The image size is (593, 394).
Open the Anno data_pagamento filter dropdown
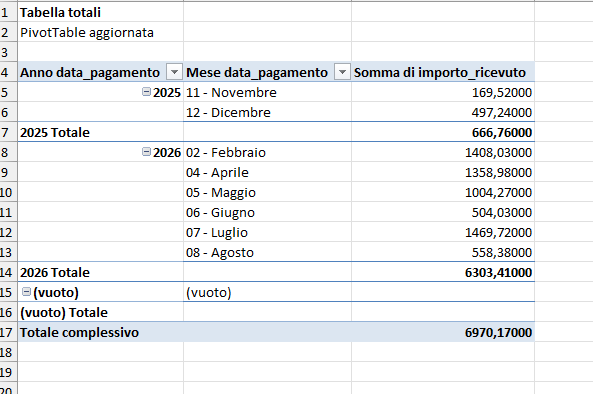[x=174, y=72]
